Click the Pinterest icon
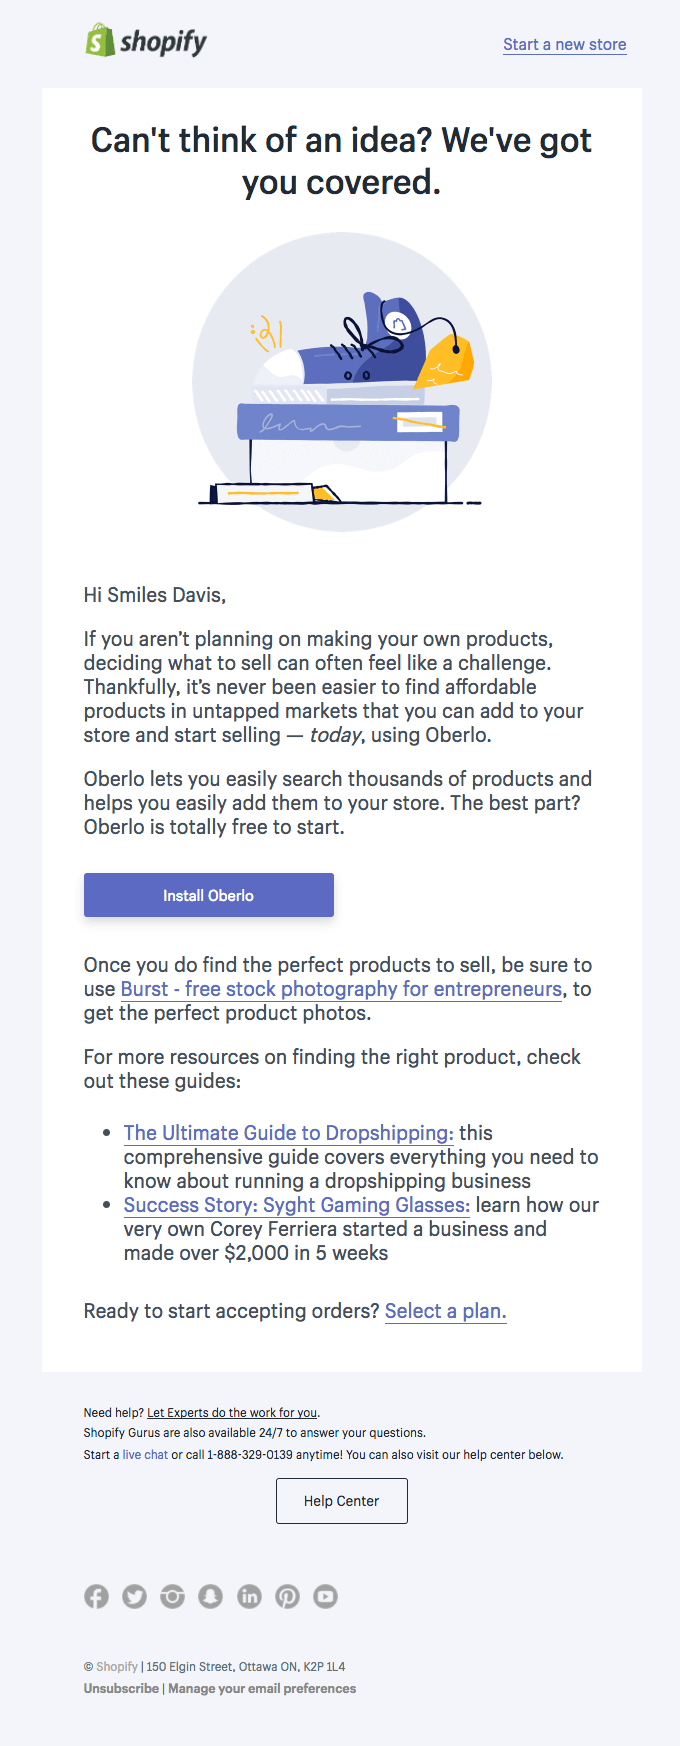Image resolution: width=680 pixels, height=1746 pixels. [287, 1596]
